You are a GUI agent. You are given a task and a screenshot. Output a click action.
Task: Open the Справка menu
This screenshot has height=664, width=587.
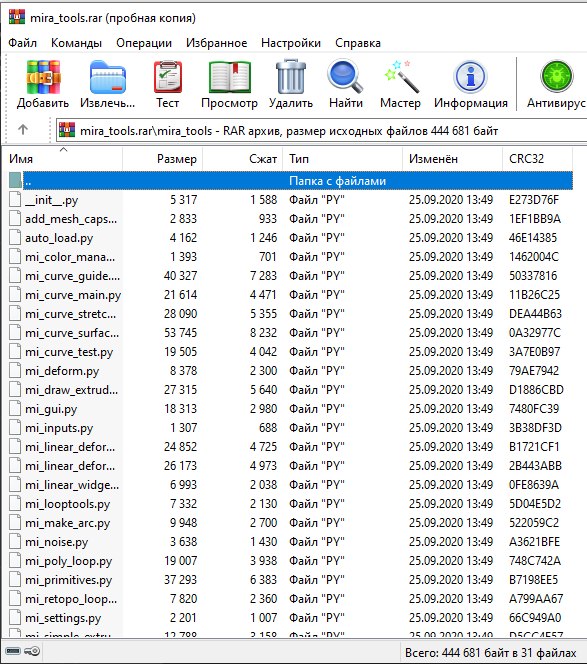point(358,43)
